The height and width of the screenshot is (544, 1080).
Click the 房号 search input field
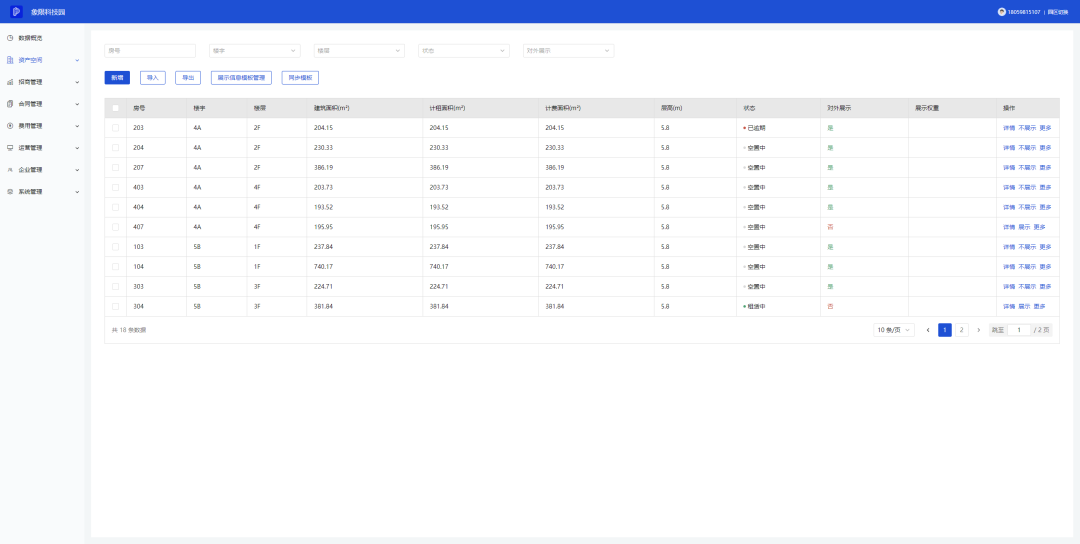[150, 50]
